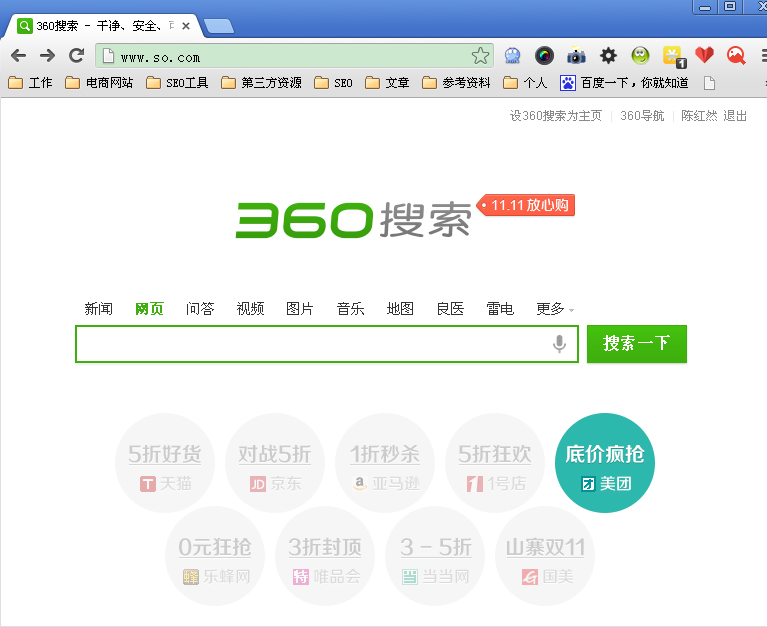Bookmark this page with star icon

(x=480, y=56)
